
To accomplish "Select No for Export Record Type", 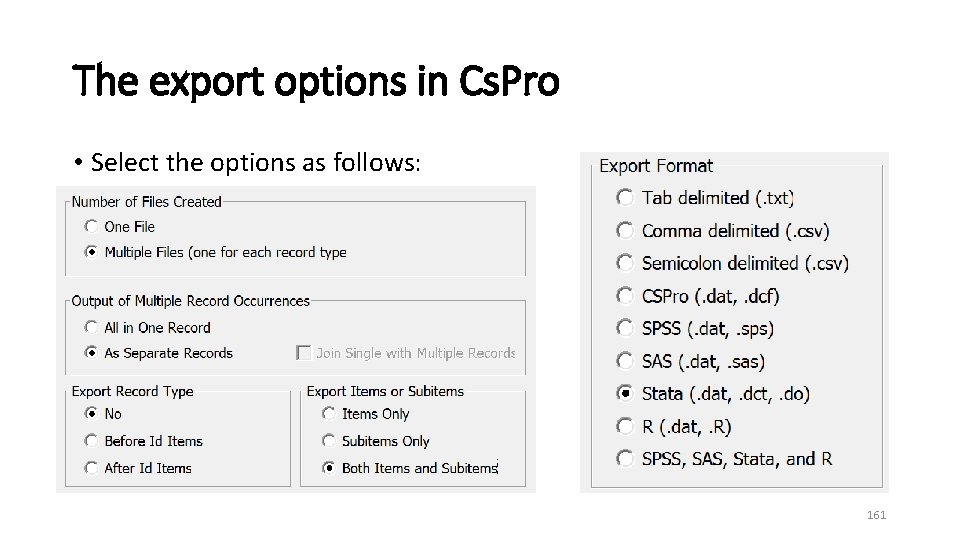I will click(x=92, y=414).
